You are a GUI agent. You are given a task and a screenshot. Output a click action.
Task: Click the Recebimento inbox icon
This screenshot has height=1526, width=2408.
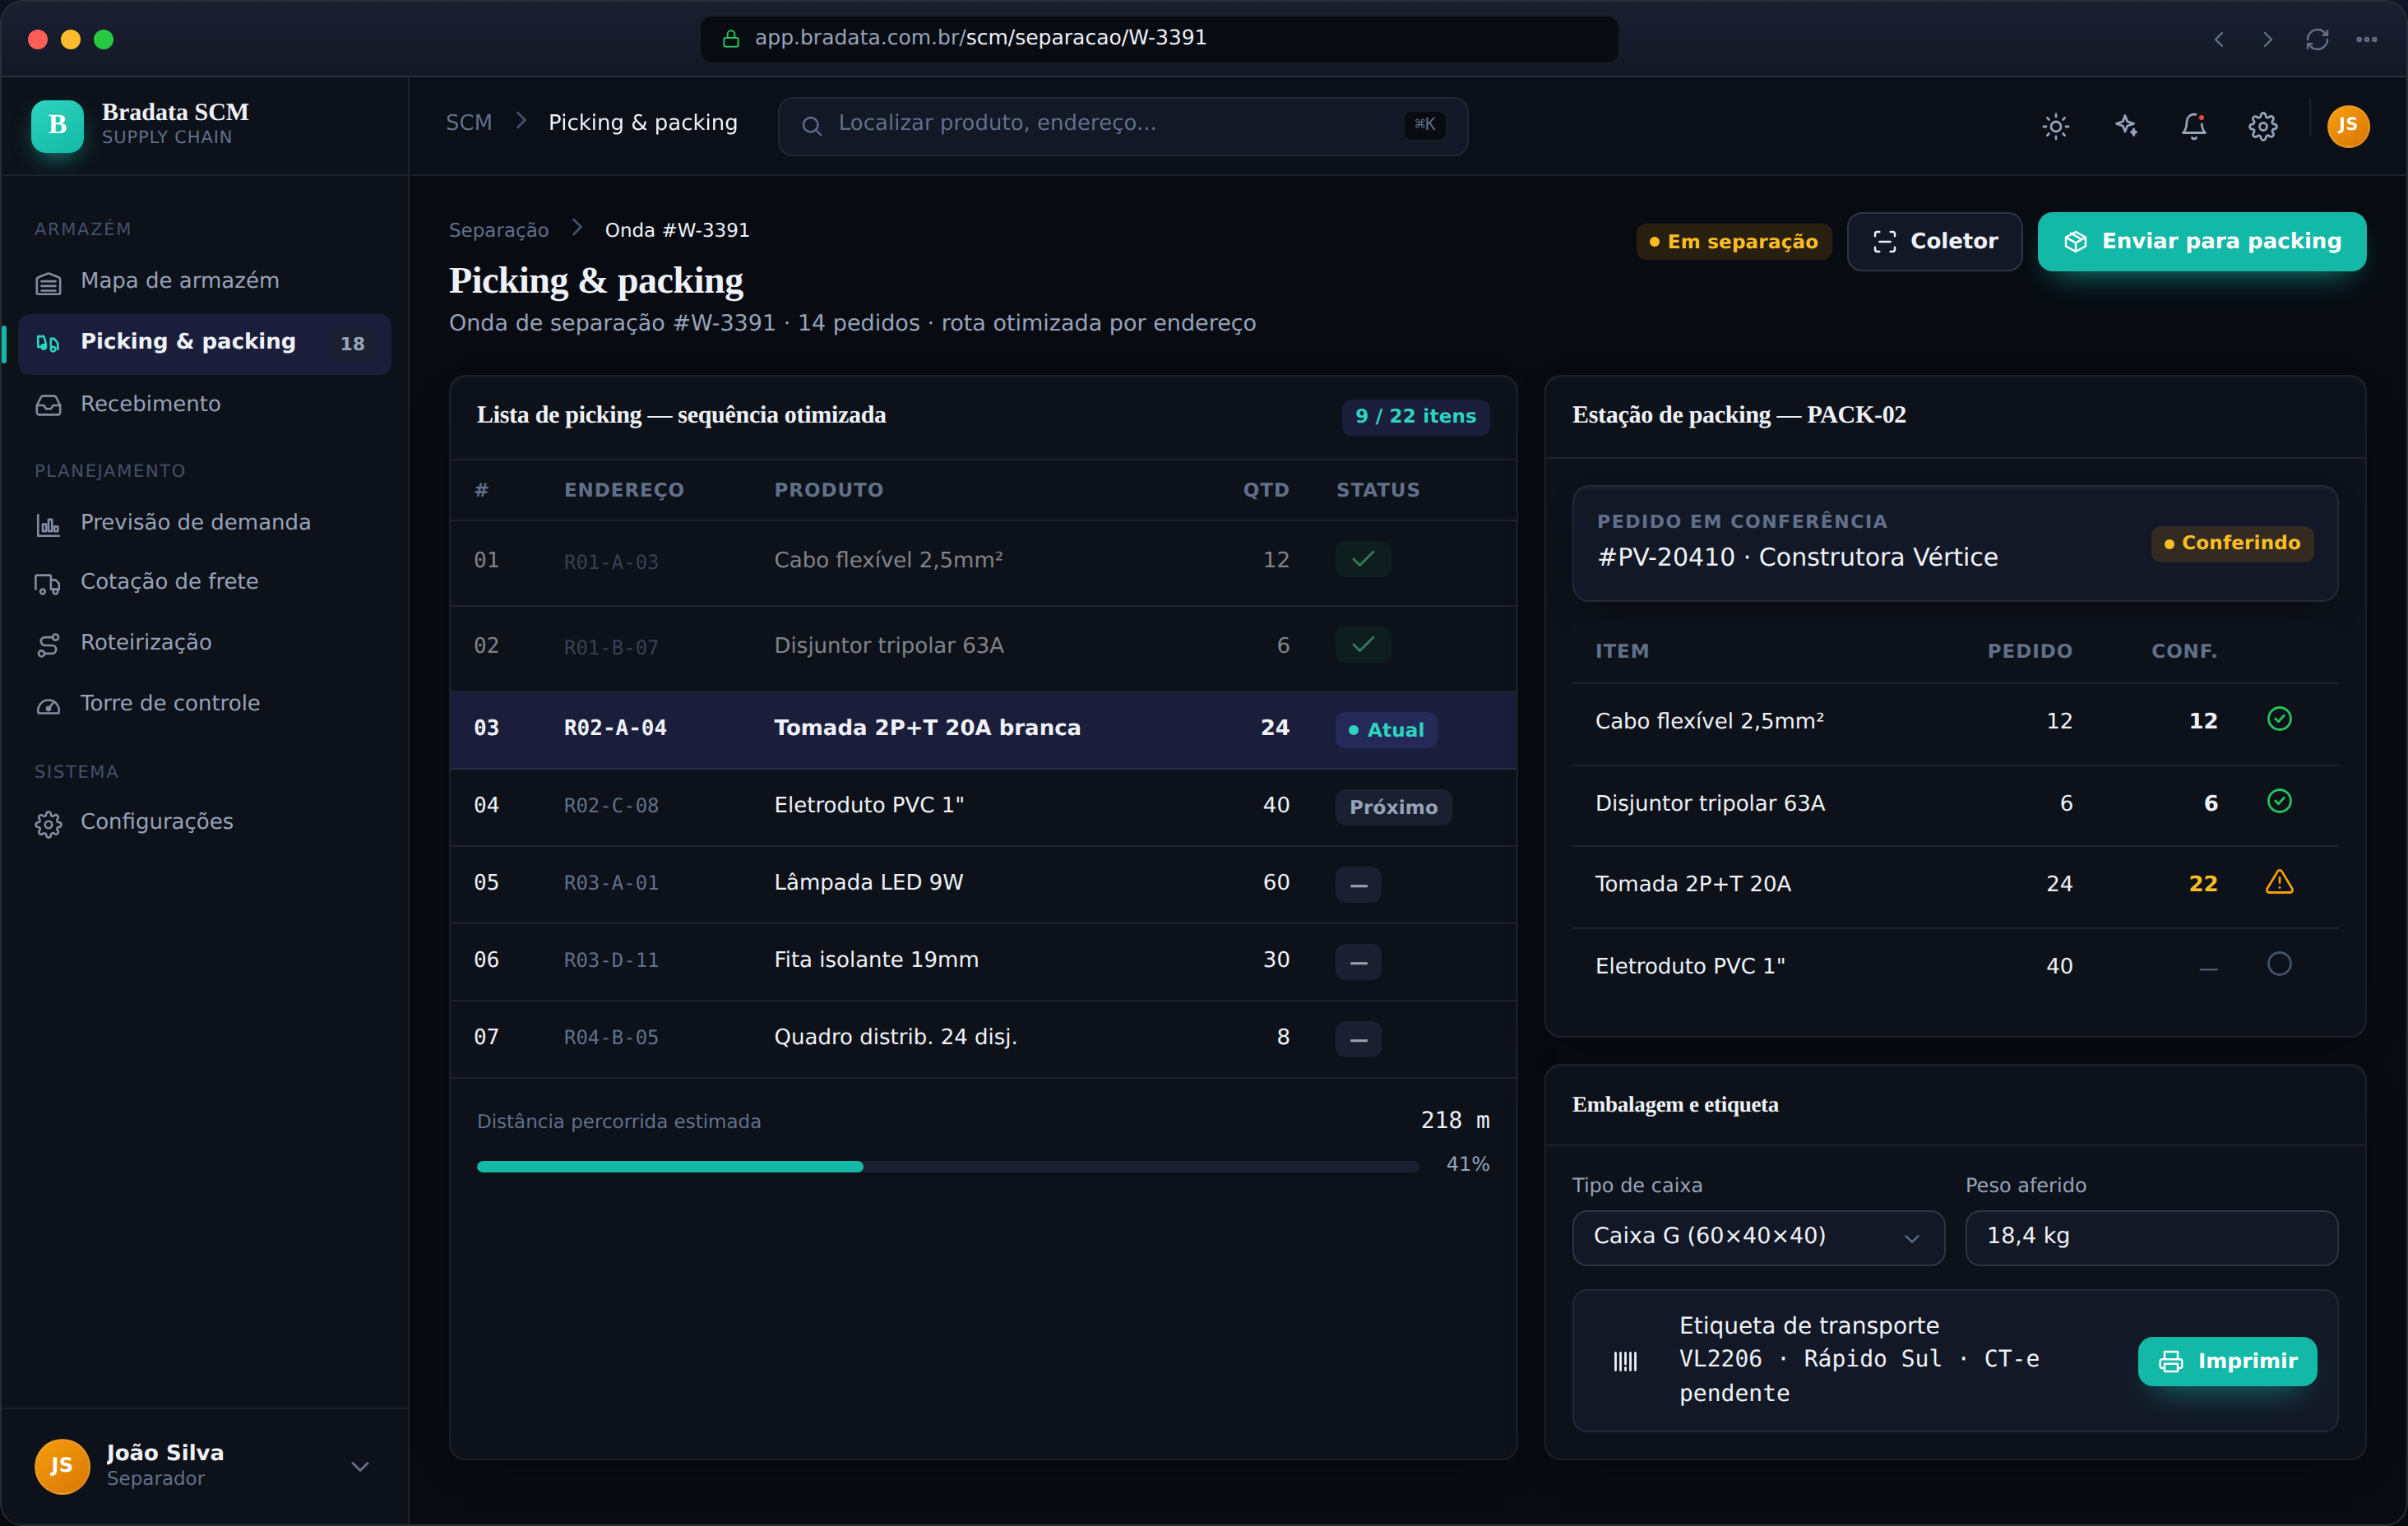(48, 405)
